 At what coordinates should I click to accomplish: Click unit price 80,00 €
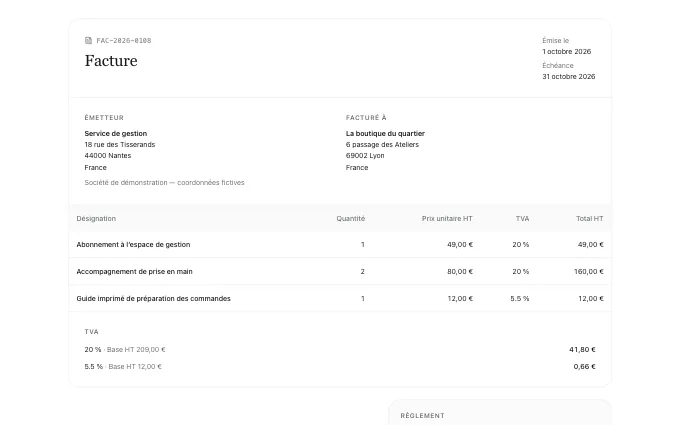click(x=460, y=271)
